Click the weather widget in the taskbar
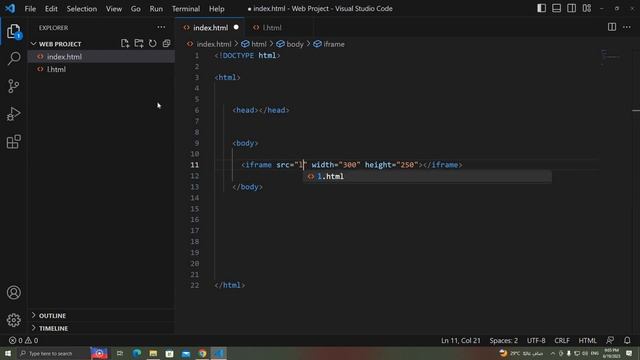 click(520, 353)
